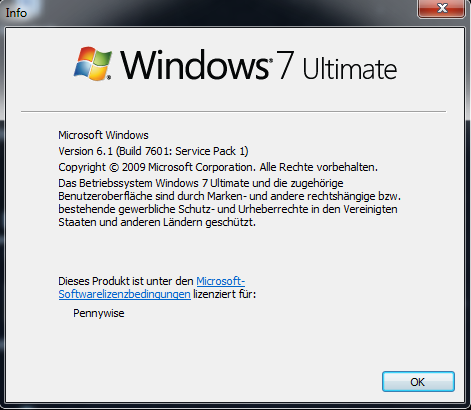Click the Copyright 2009 Microsoft Corporation line

tap(218, 167)
